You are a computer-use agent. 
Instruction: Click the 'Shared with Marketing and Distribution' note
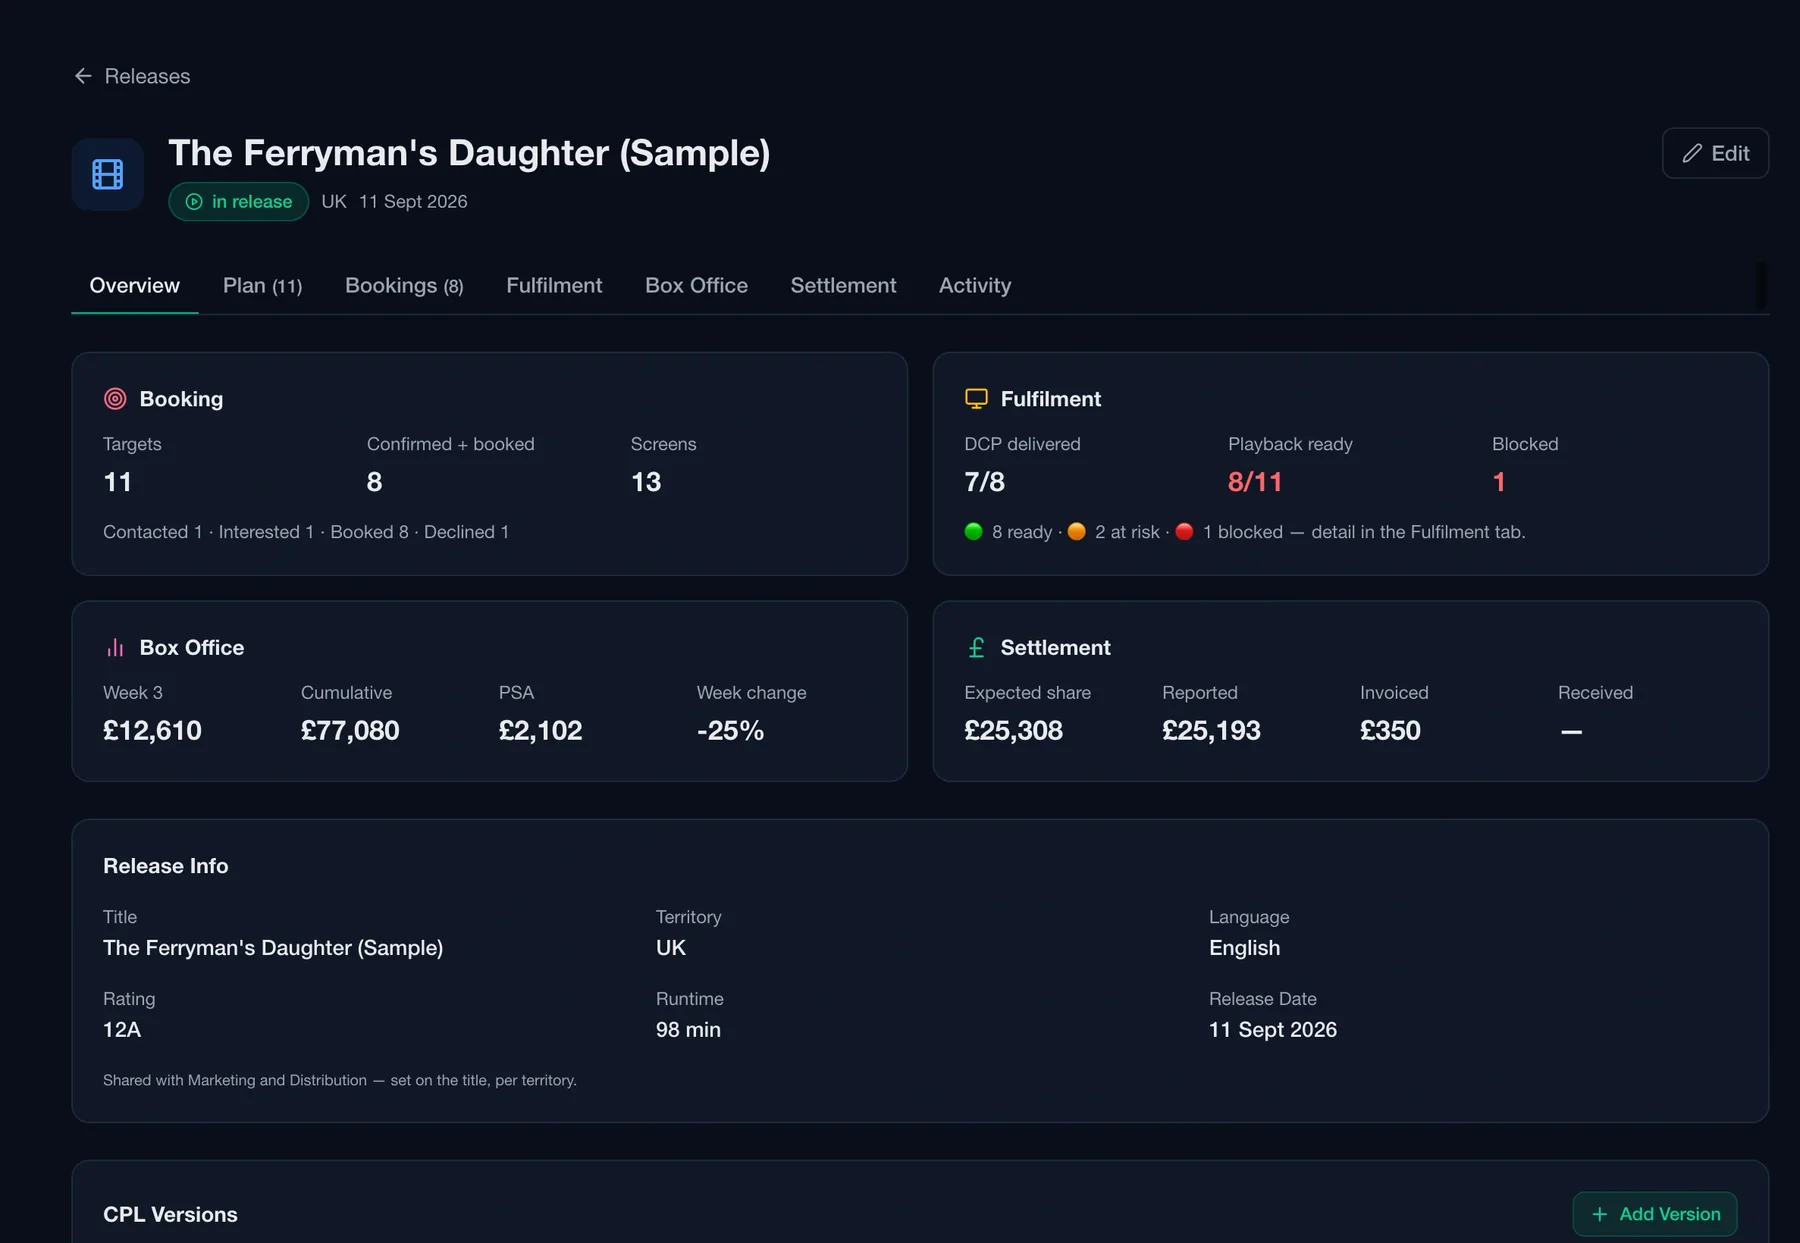point(340,1080)
